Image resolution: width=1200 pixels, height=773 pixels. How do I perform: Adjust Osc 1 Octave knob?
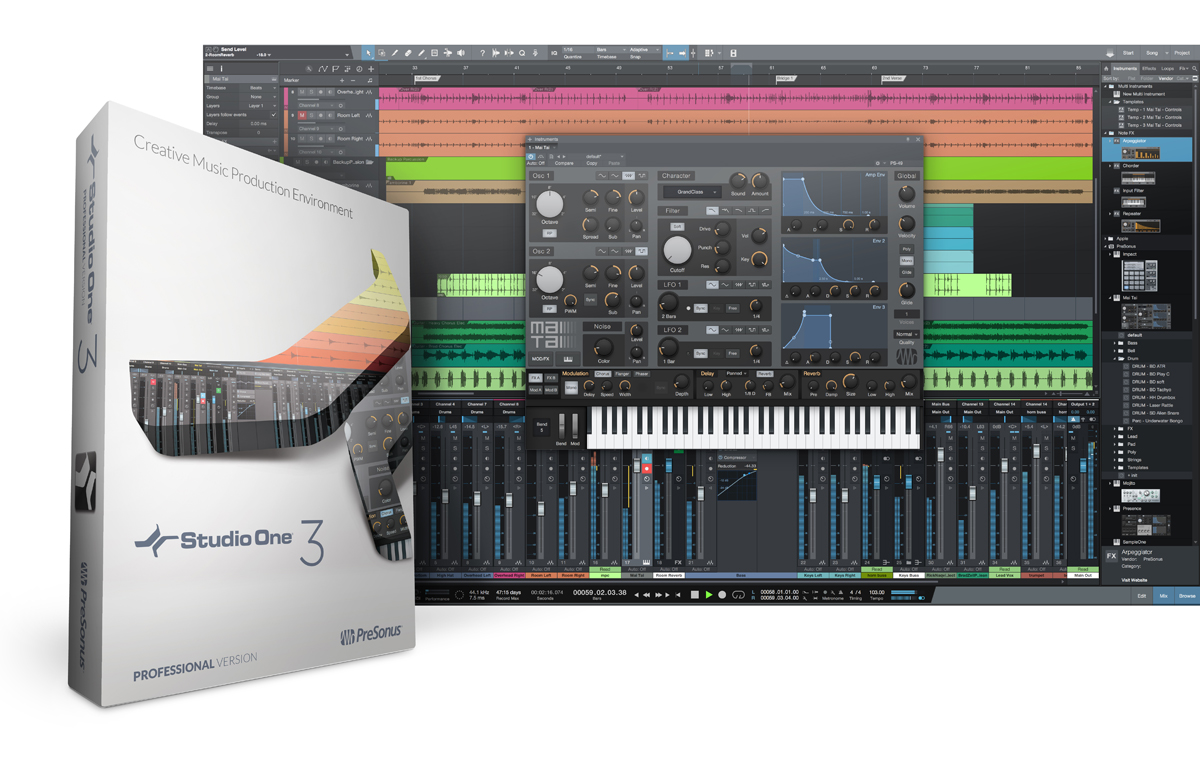click(x=550, y=204)
